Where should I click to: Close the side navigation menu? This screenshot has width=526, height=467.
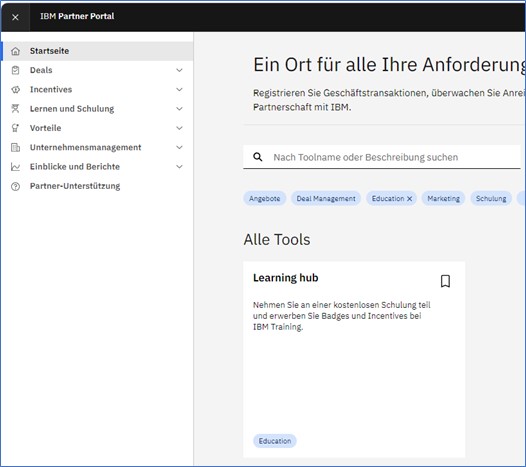(15, 17)
